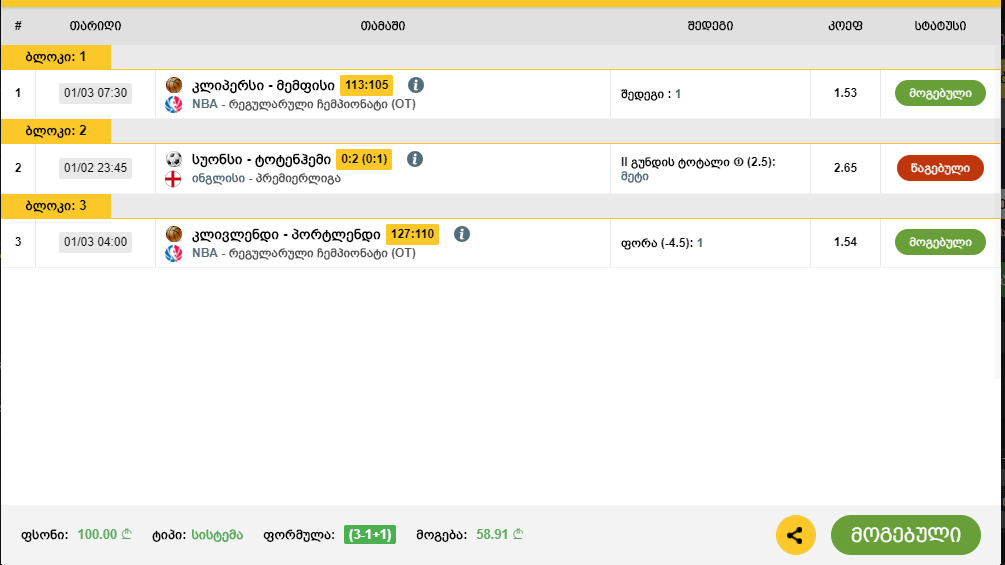Click NBA logo in row 3
Image resolution: width=1005 pixels, height=565 pixels.
click(x=174, y=254)
